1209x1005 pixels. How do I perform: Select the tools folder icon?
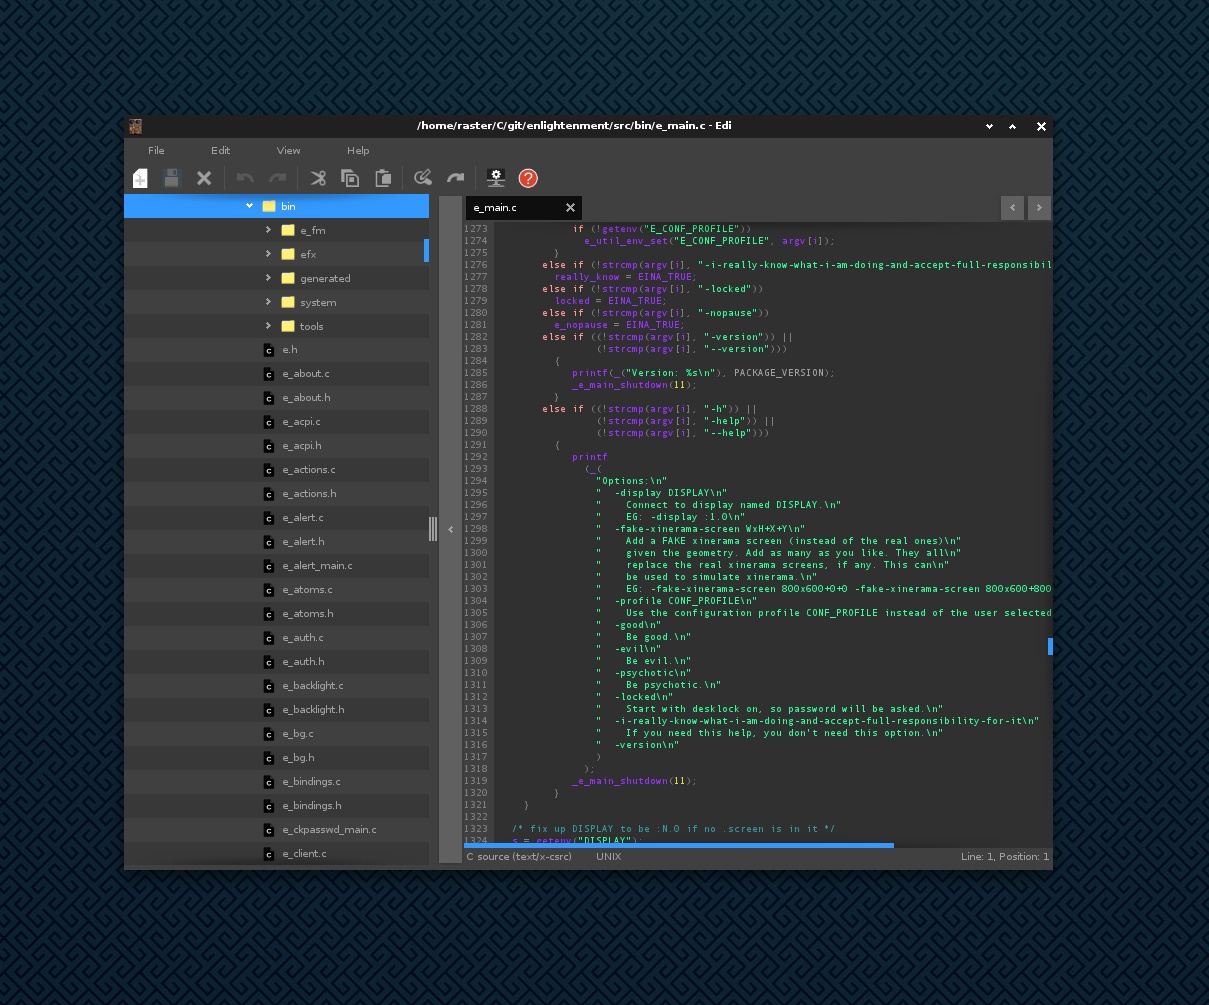[x=288, y=326]
